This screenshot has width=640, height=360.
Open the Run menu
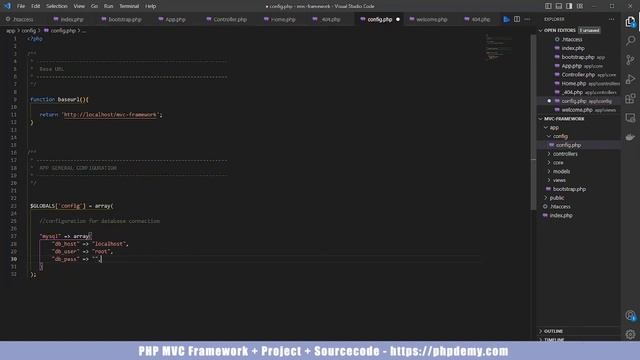(108, 6)
